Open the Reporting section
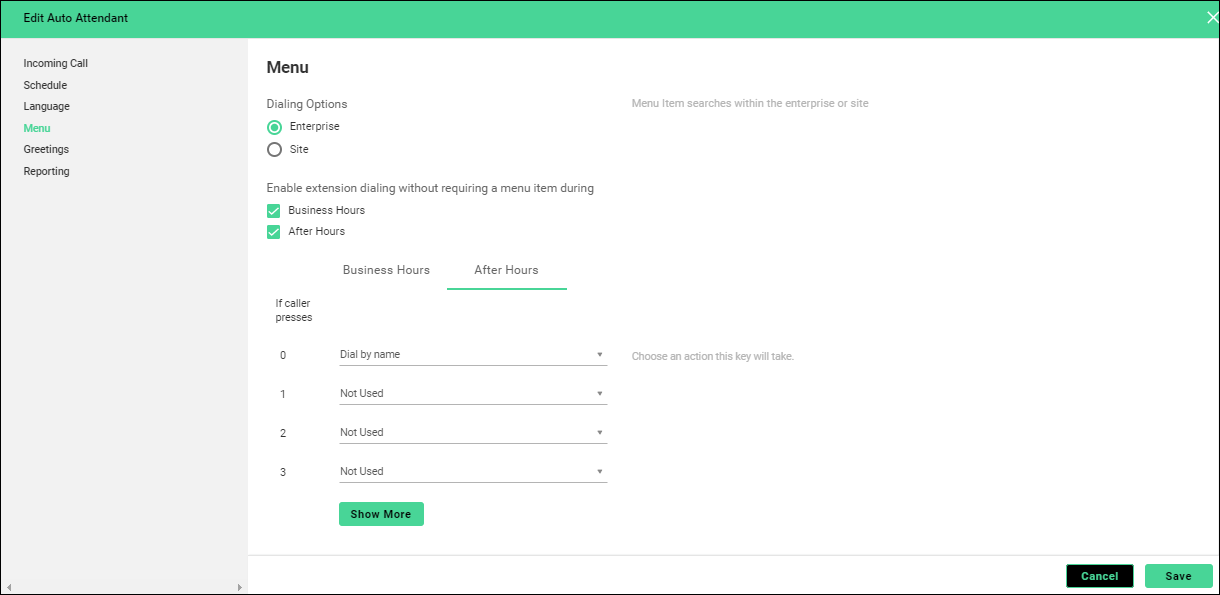The image size is (1220, 595). click(47, 172)
